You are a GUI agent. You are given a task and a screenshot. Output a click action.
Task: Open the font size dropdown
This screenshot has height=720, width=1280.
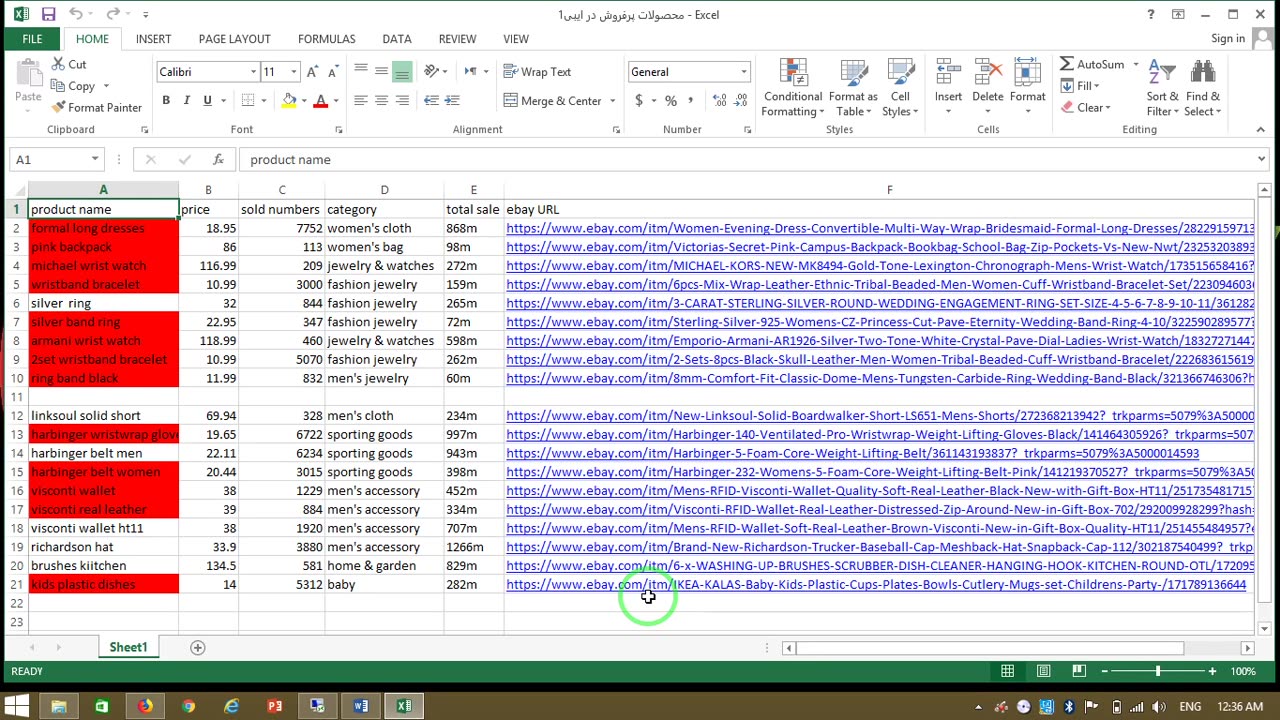293,72
